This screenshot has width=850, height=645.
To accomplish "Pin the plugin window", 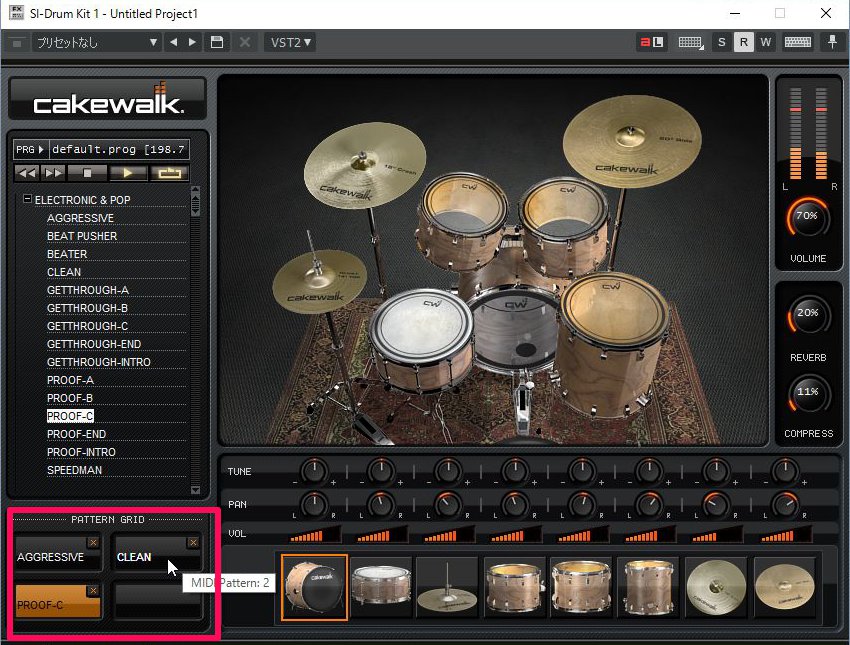I will (x=832, y=42).
